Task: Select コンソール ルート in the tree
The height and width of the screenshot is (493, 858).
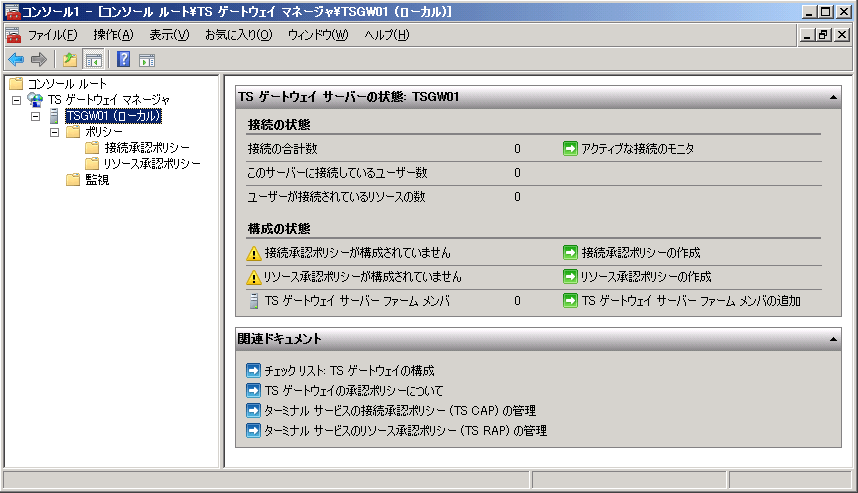Action: (x=67, y=84)
